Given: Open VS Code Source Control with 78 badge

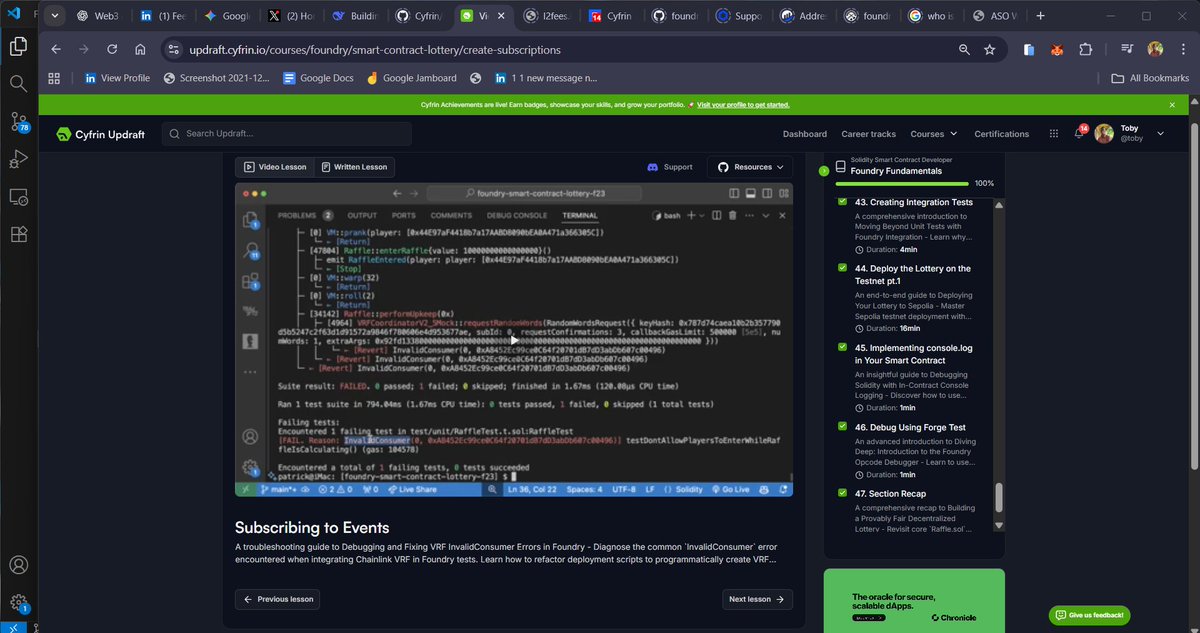Looking at the screenshot, I should 19,122.
